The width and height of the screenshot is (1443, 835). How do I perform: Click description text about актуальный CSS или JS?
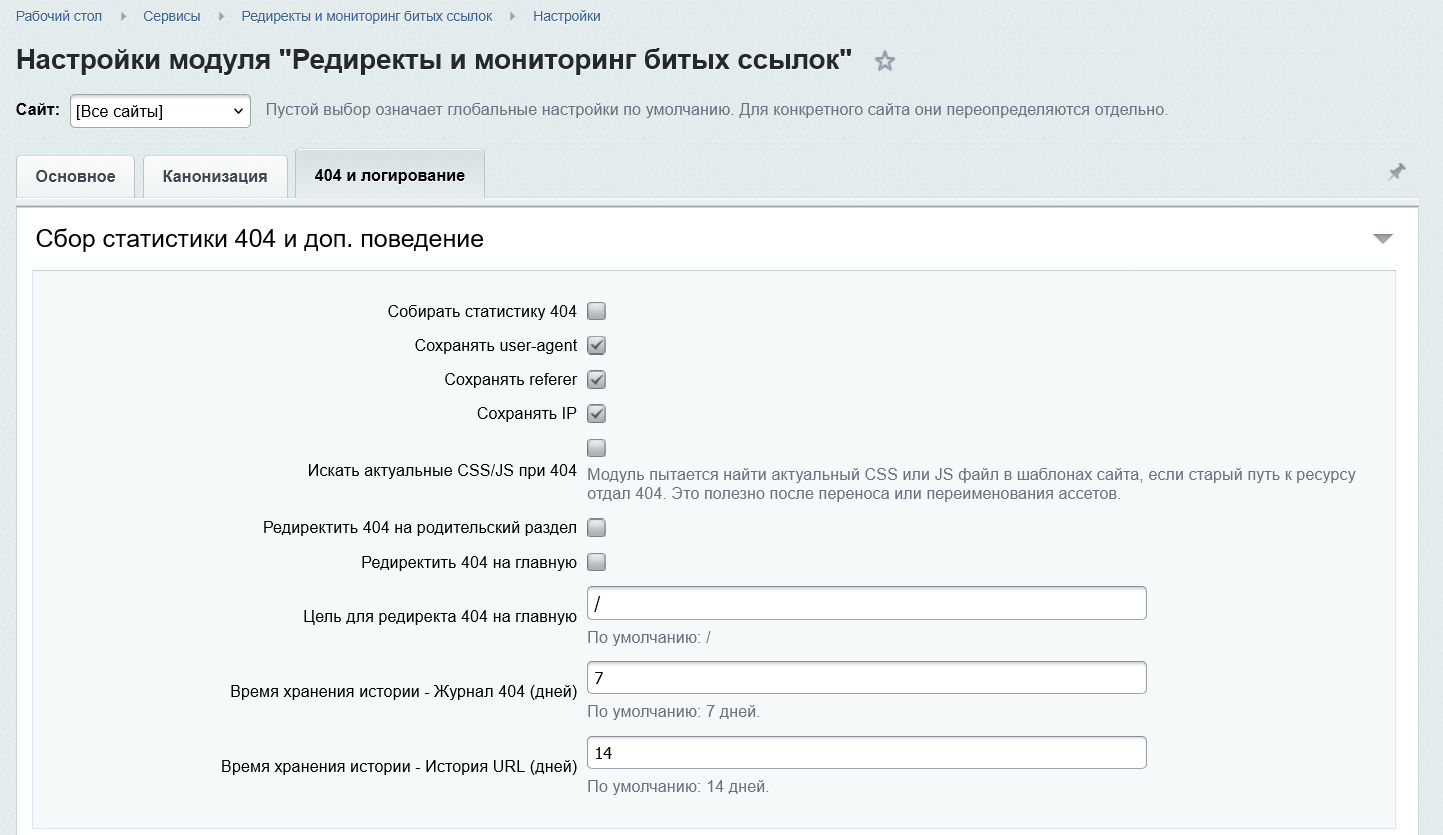point(971,484)
